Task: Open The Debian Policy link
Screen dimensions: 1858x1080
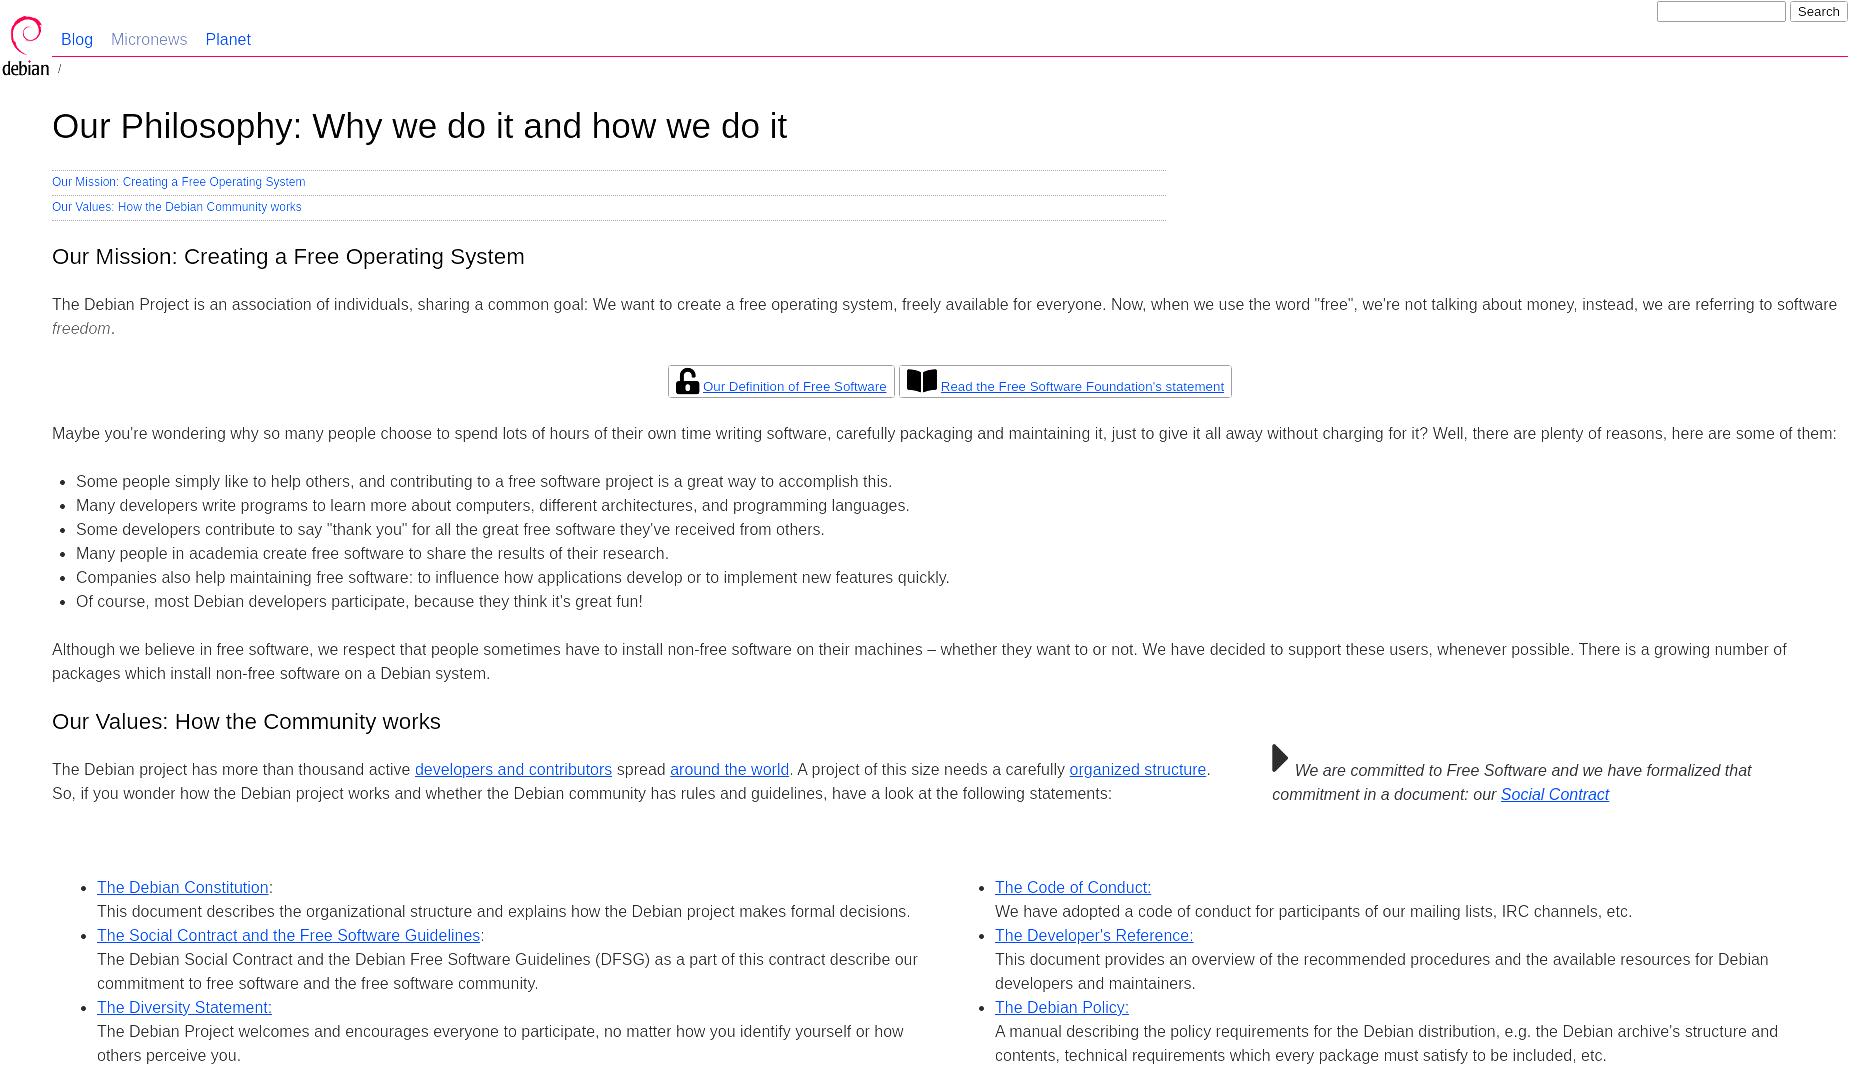Action: (1061, 1008)
